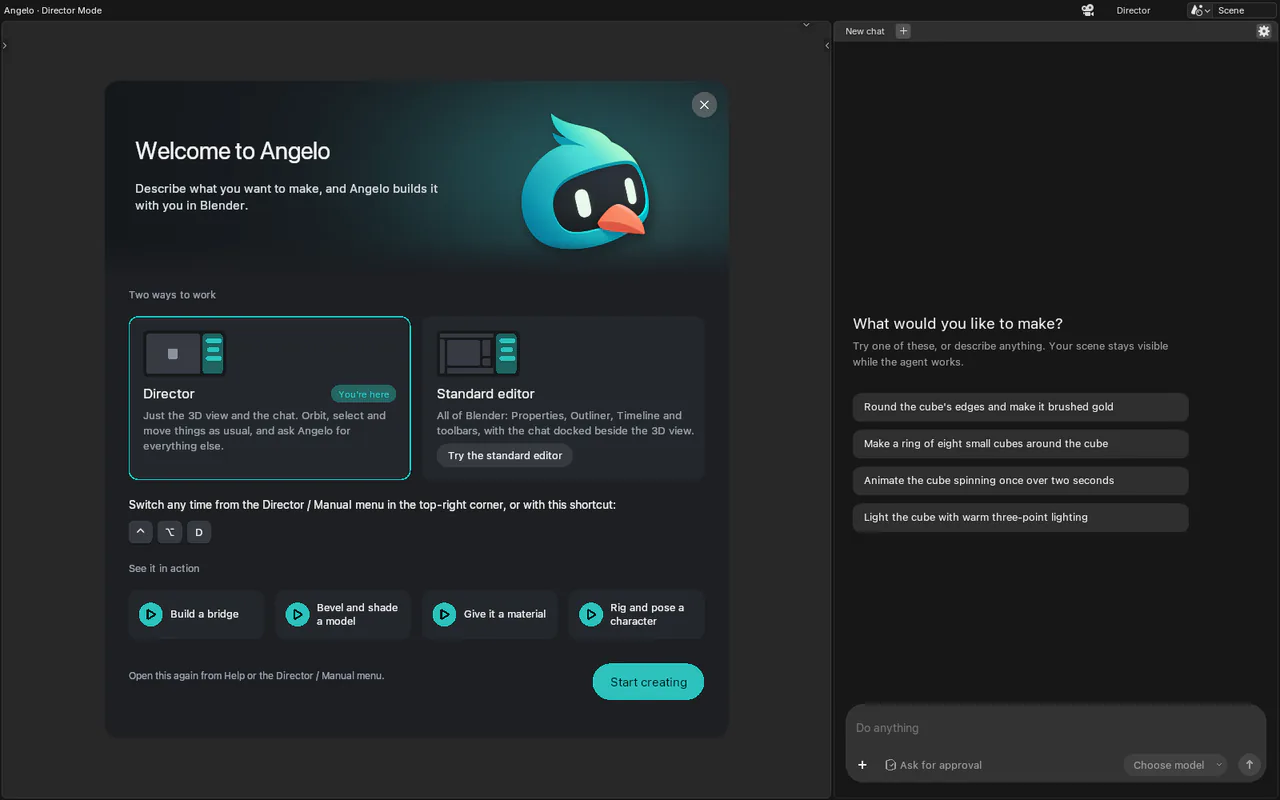Click the Option key shortcut keycap
The width and height of the screenshot is (1280, 800).
[x=170, y=532]
